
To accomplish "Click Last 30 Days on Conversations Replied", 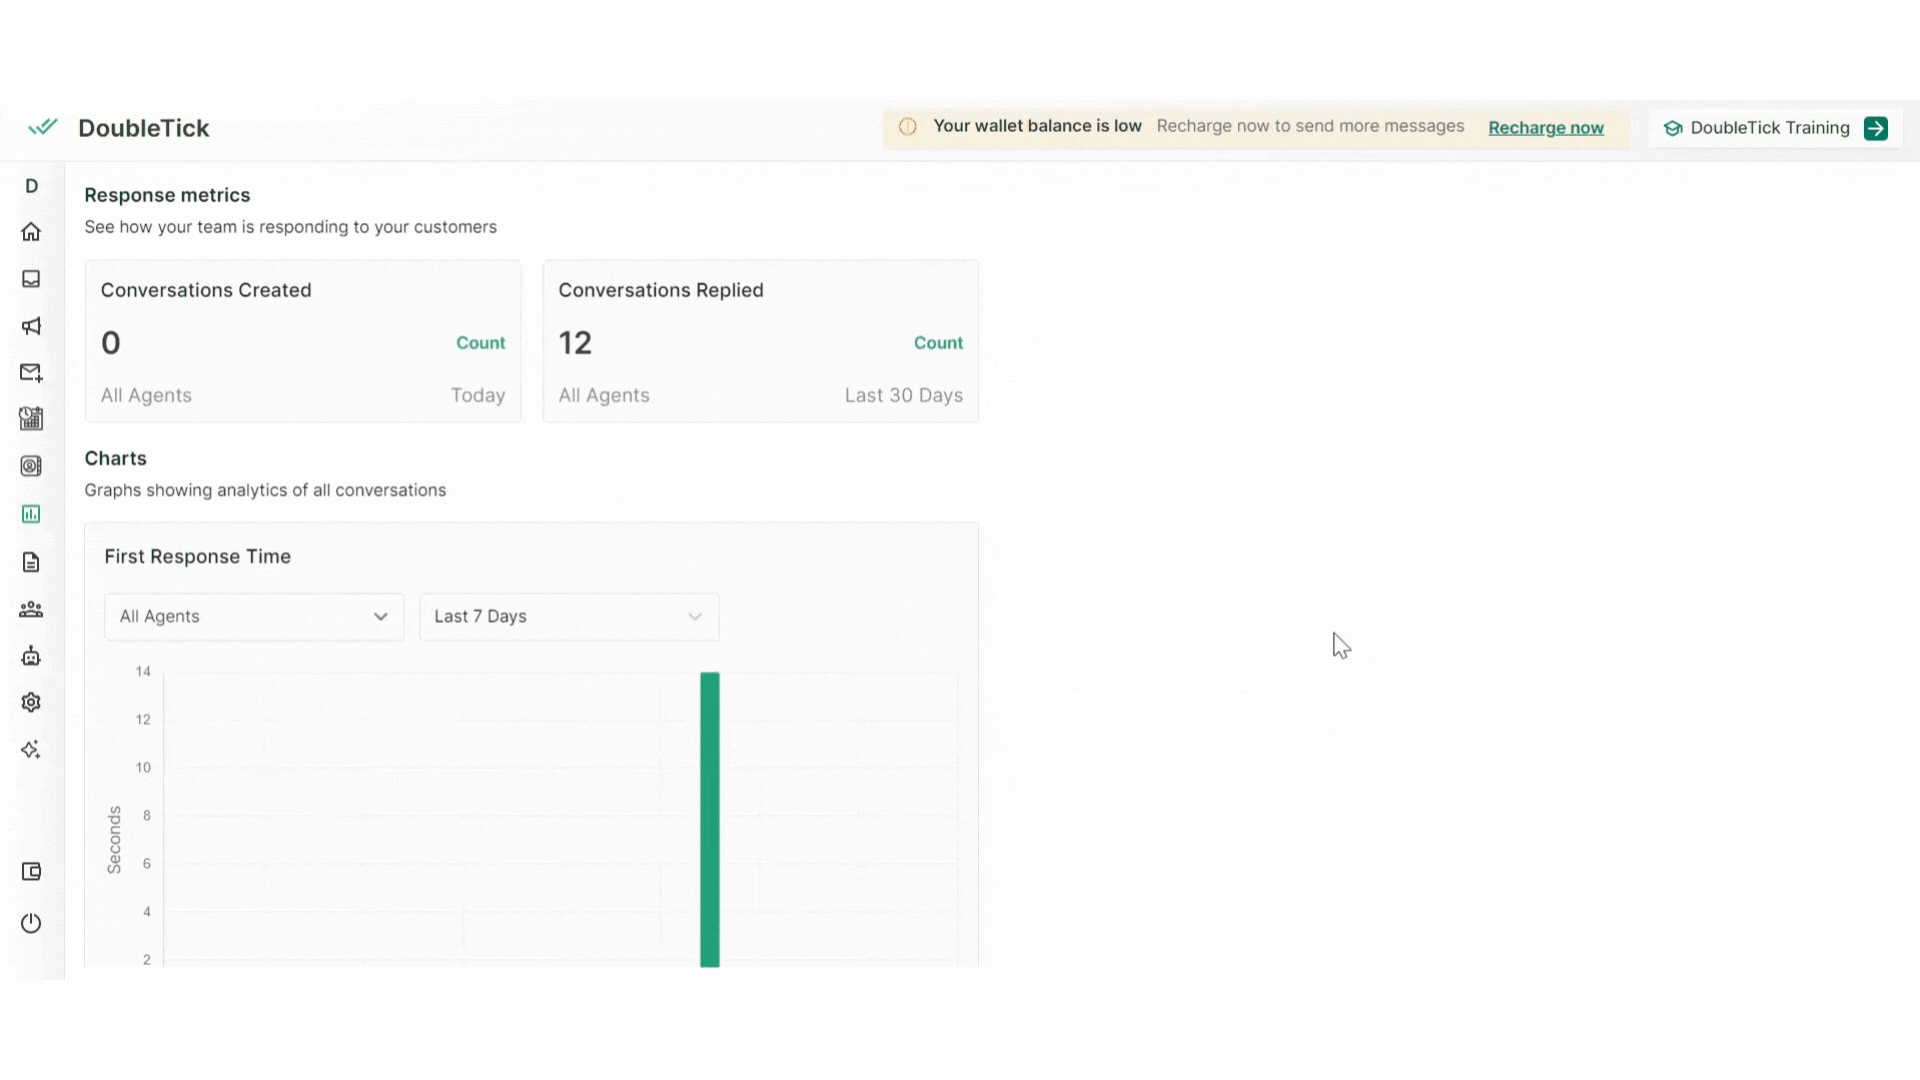I will click(903, 396).
